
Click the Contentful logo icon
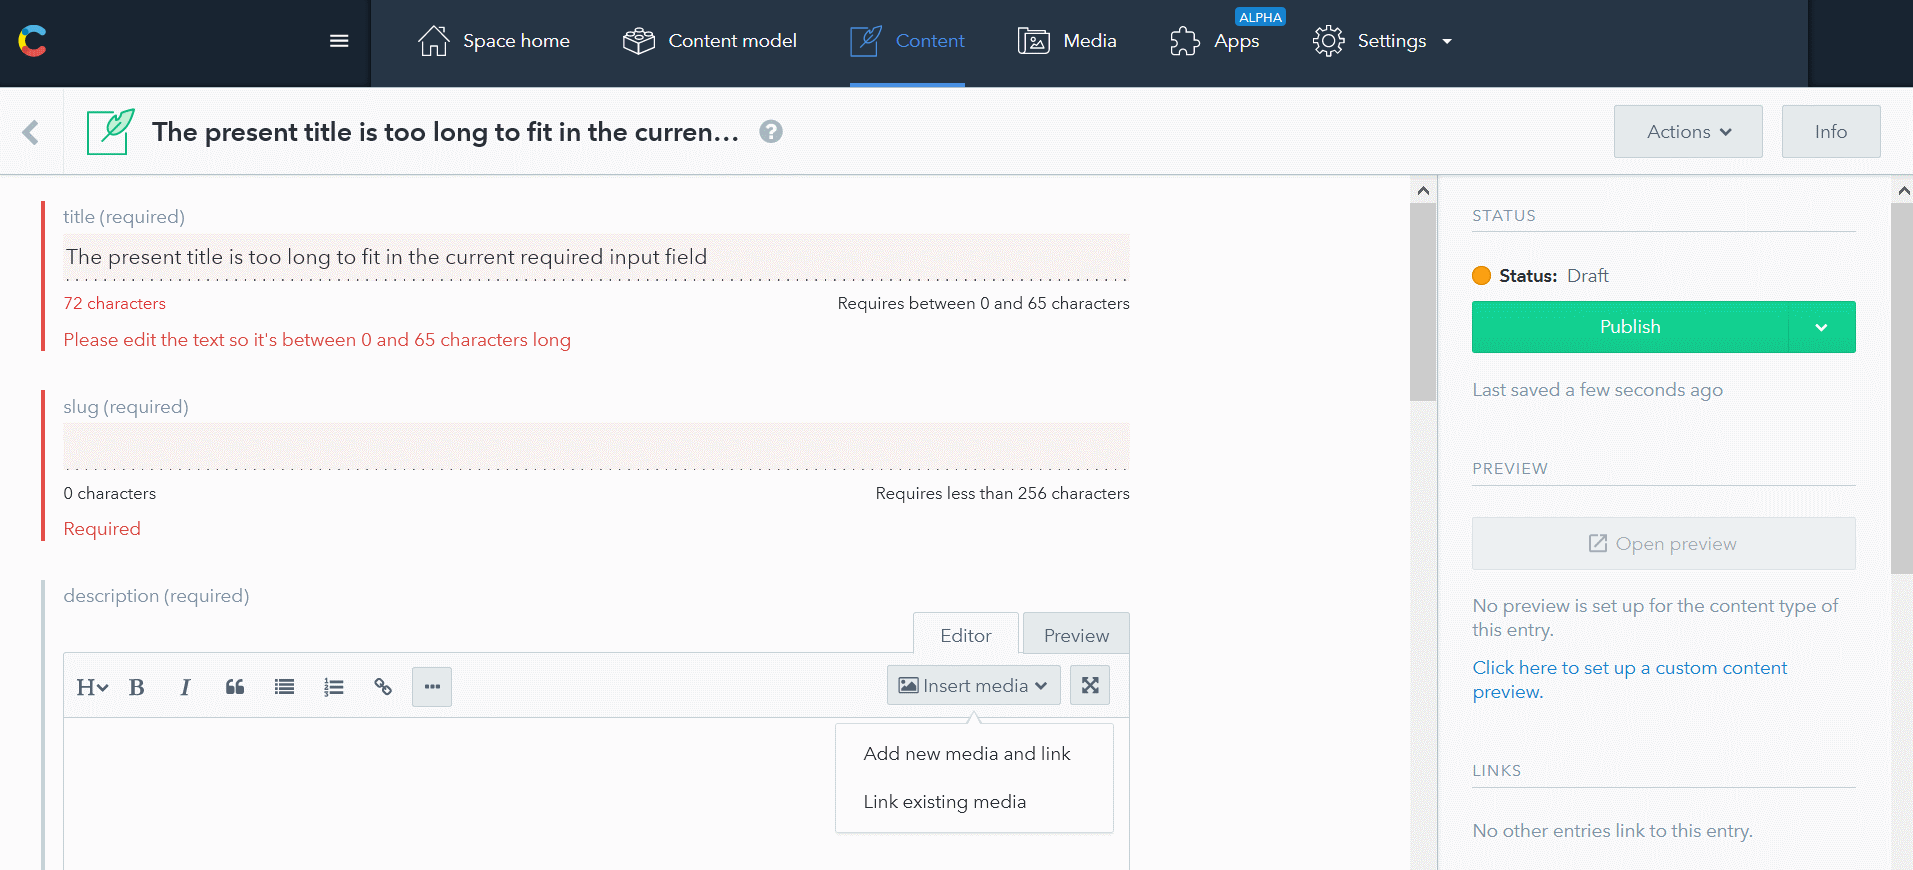[x=32, y=41]
